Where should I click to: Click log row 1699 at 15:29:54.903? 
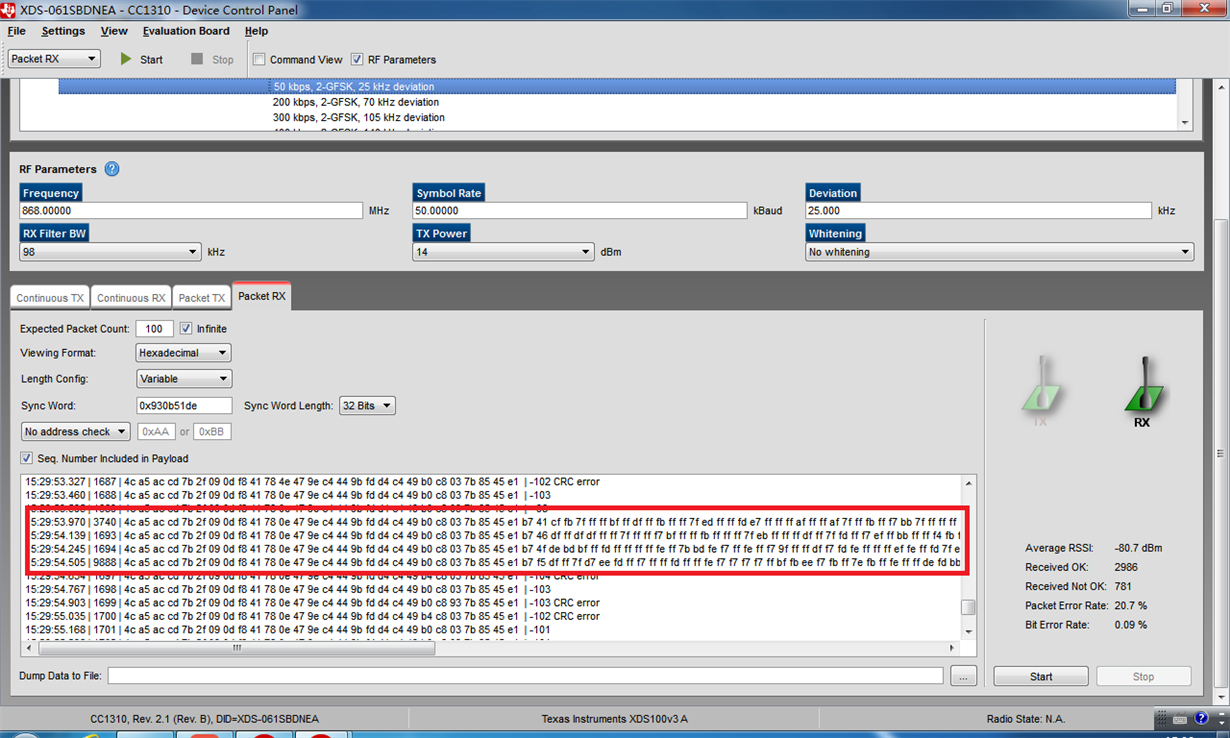pos(313,603)
